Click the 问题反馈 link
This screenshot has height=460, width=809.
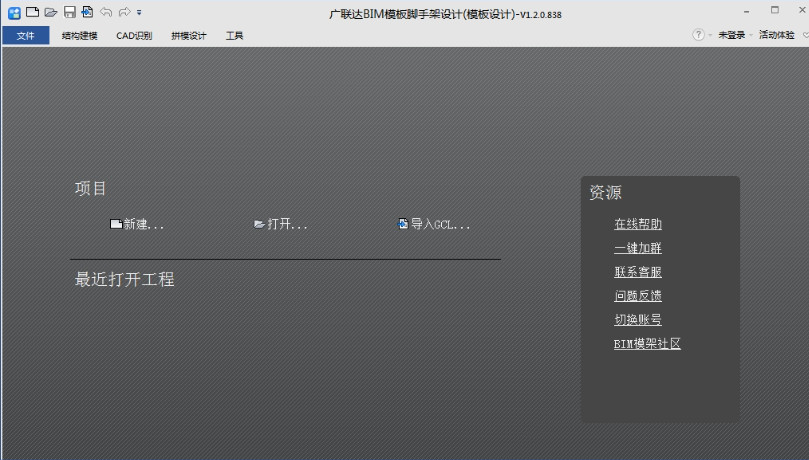(638, 295)
